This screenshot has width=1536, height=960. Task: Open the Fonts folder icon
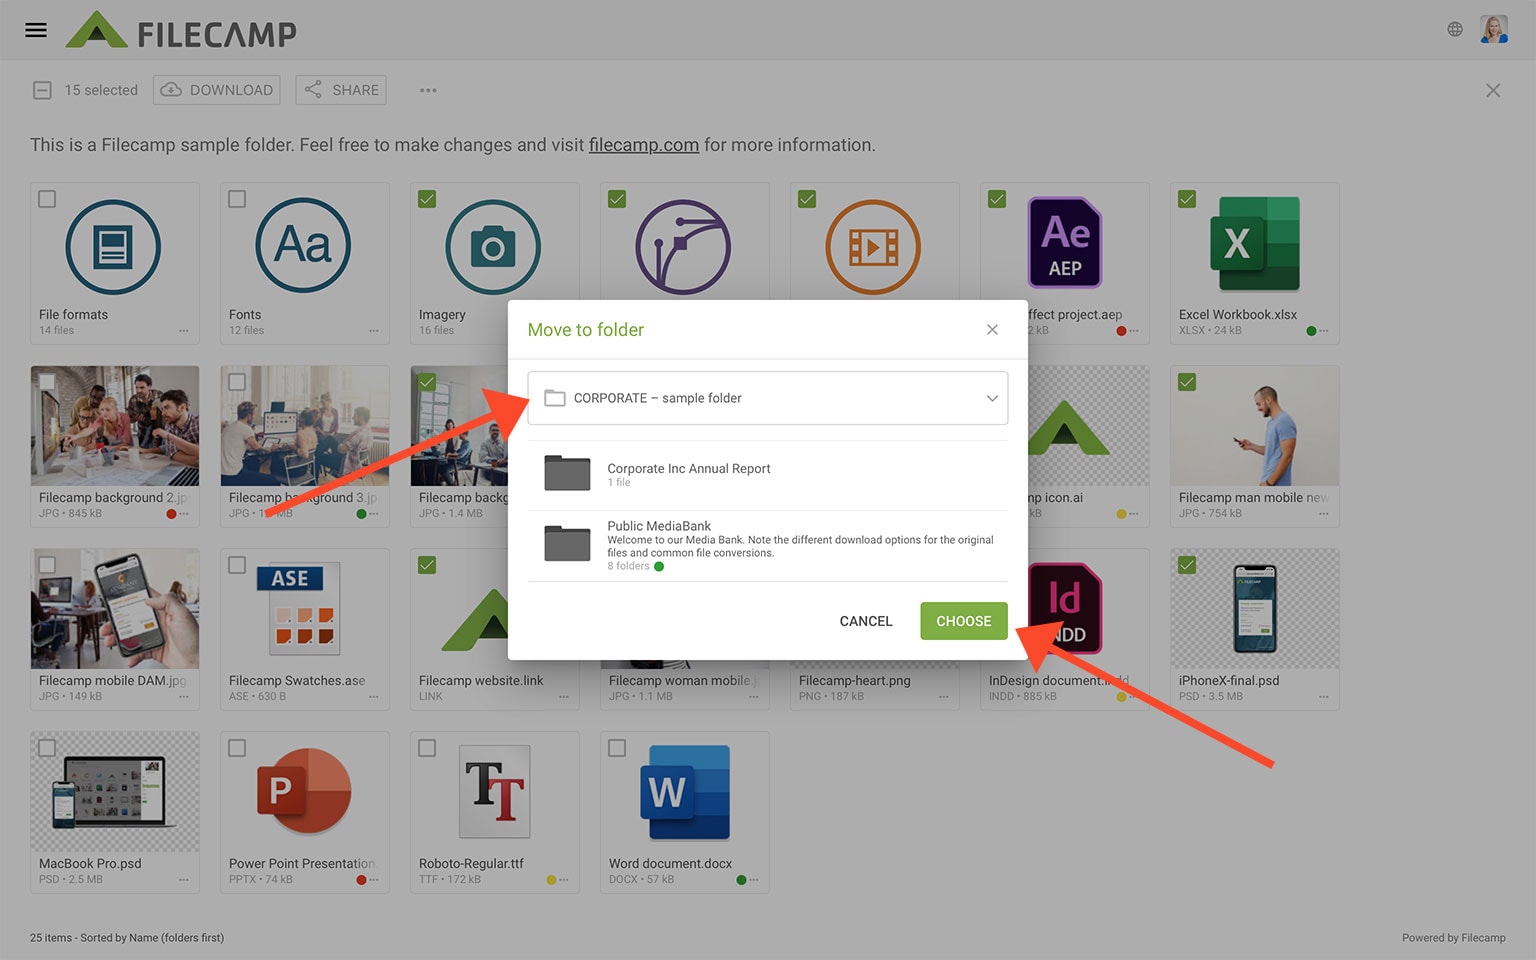pos(303,247)
